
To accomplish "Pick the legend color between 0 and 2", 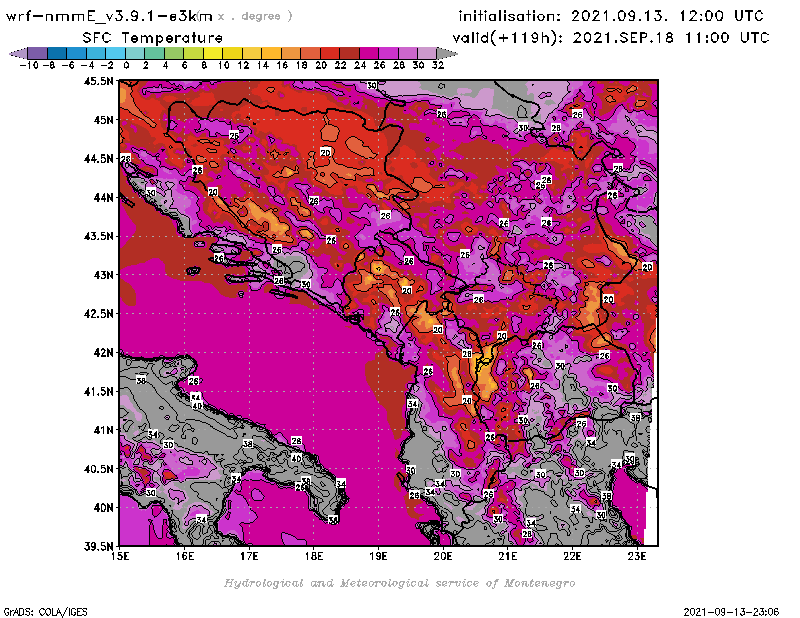I will coord(135,53).
